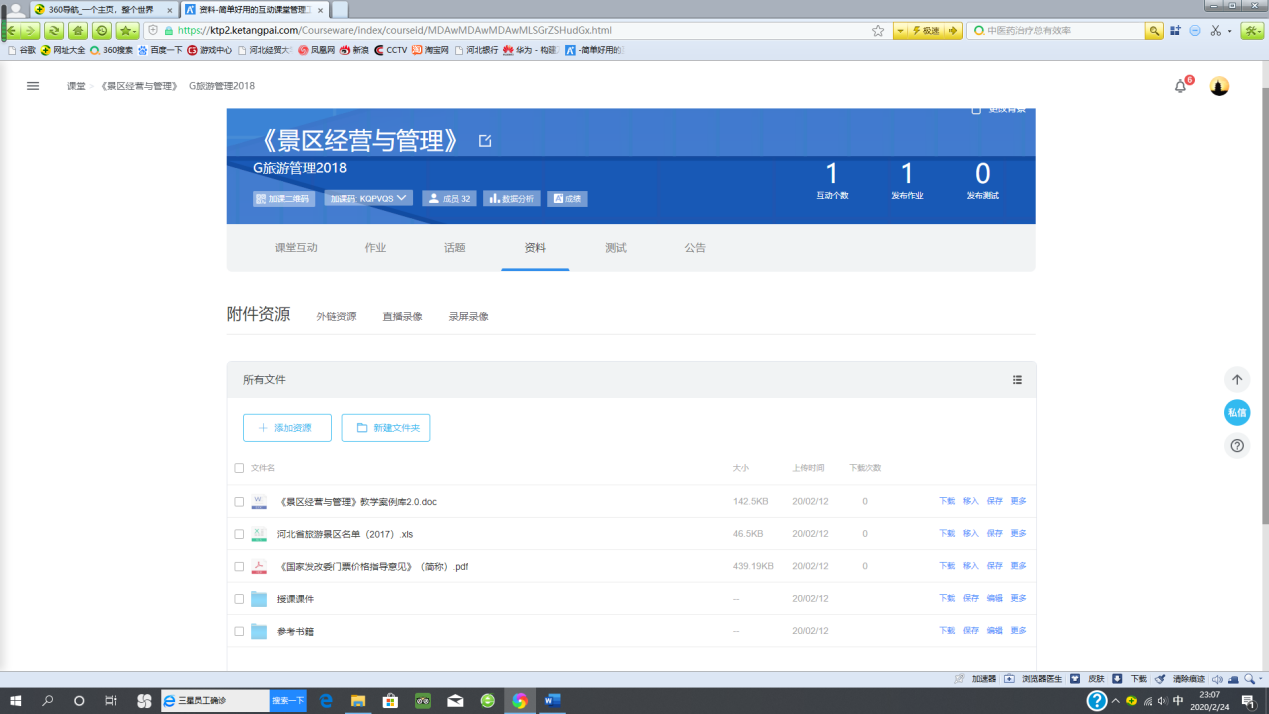Click the browser address bar
Viewport: 1269px width, 714px height.
[520, 31]
